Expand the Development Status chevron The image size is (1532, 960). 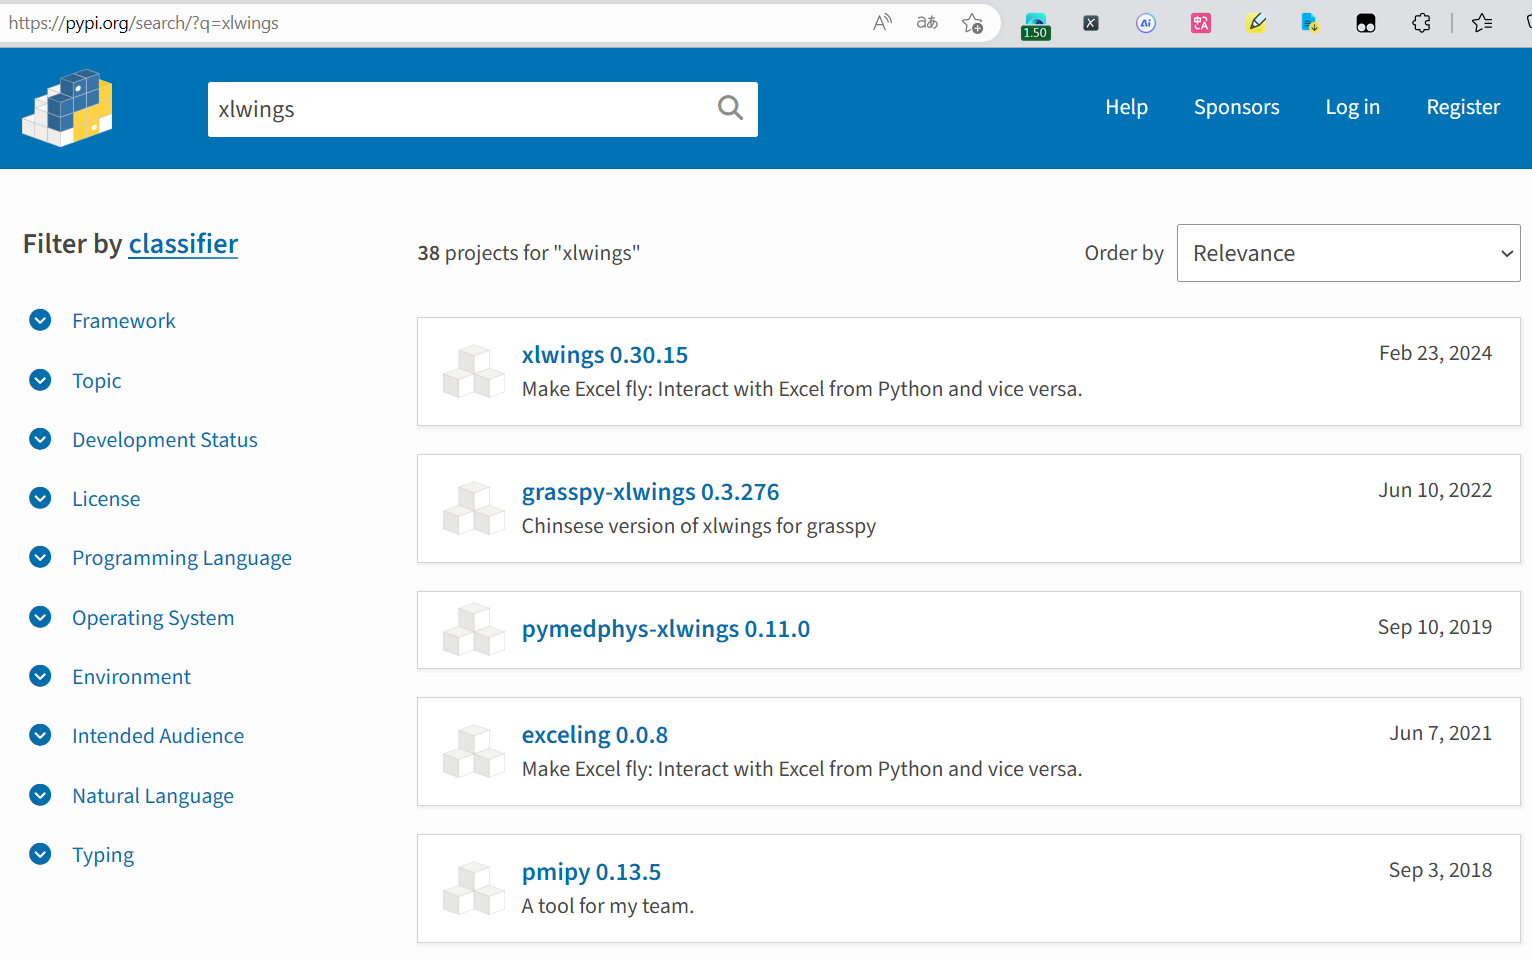point(40,439)
